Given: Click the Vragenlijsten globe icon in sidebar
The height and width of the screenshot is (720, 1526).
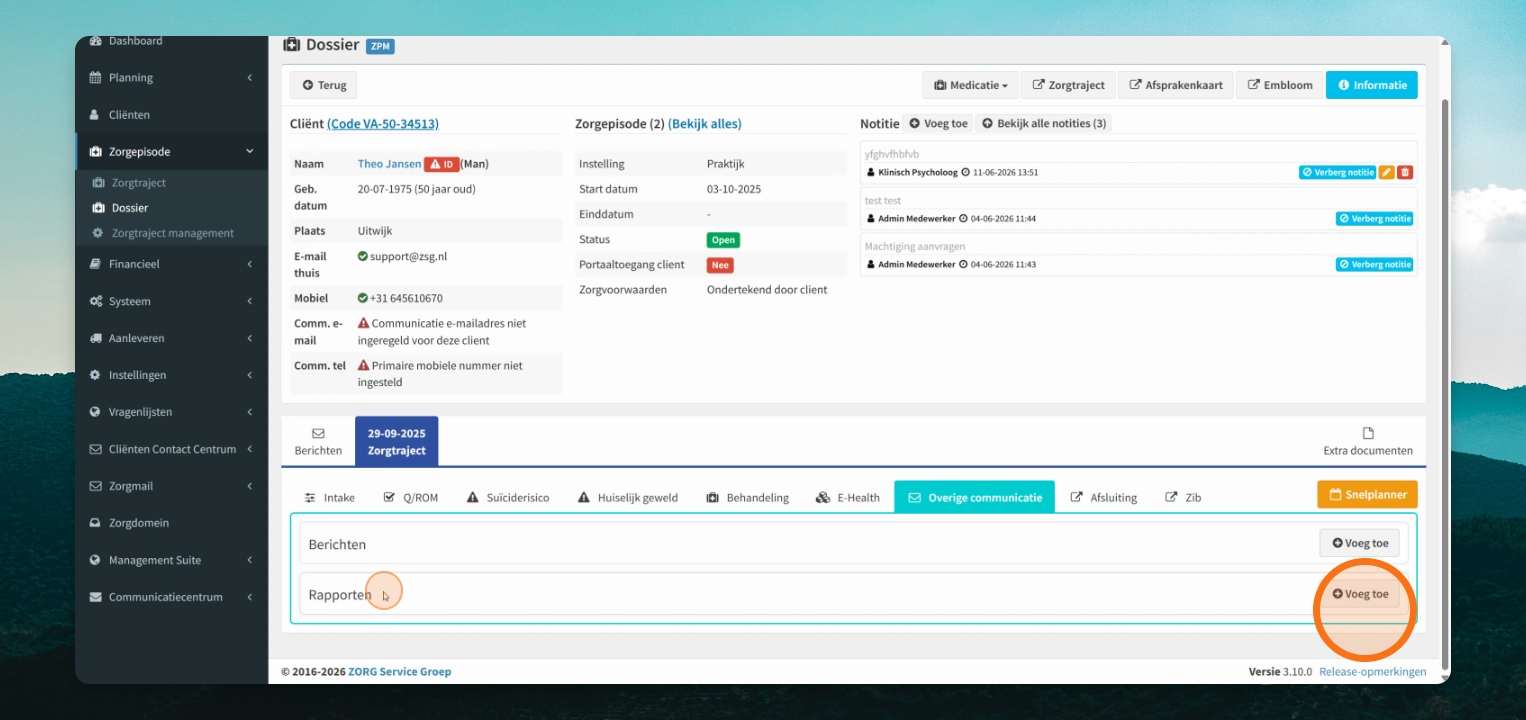Looking at the screenshot, I should (95, 412).
